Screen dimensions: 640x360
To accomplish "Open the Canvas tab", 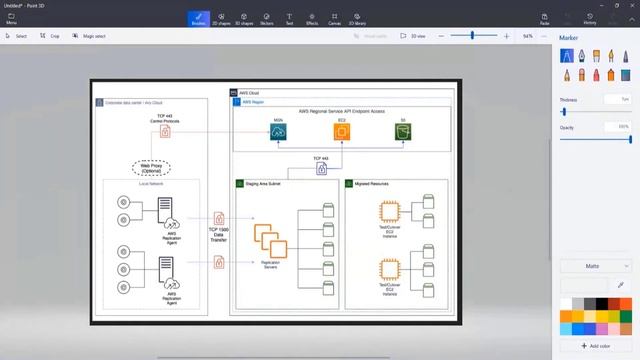I will pyautogui.click(x=334, y=19).
